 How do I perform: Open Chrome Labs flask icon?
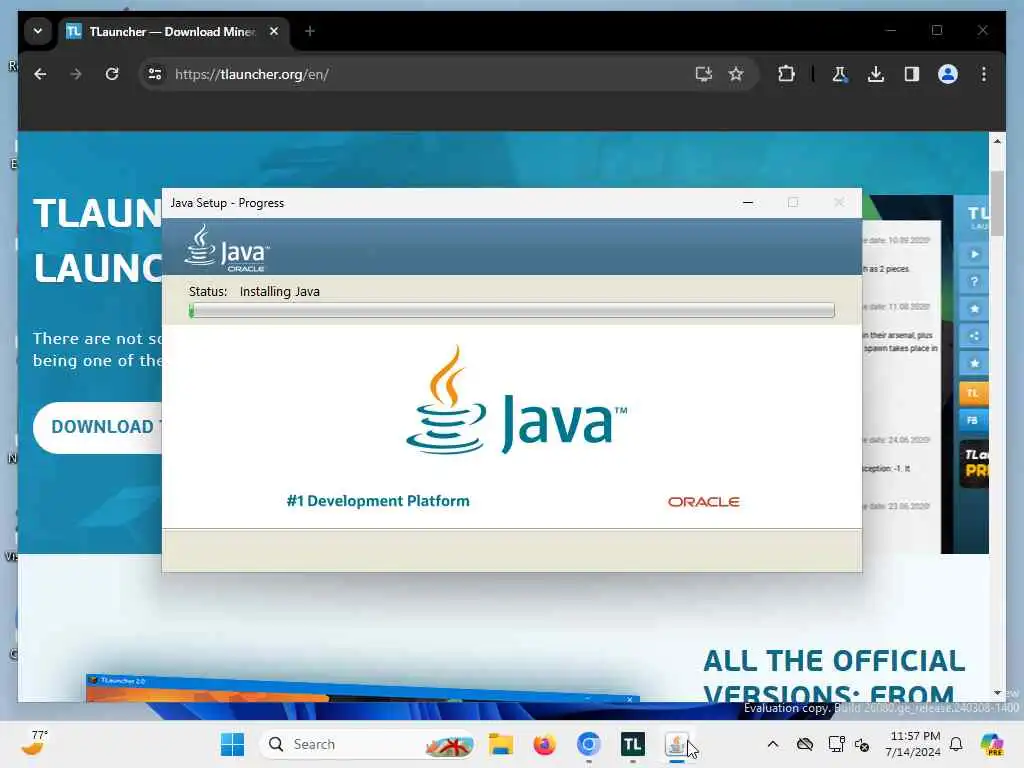coord(840,74)
